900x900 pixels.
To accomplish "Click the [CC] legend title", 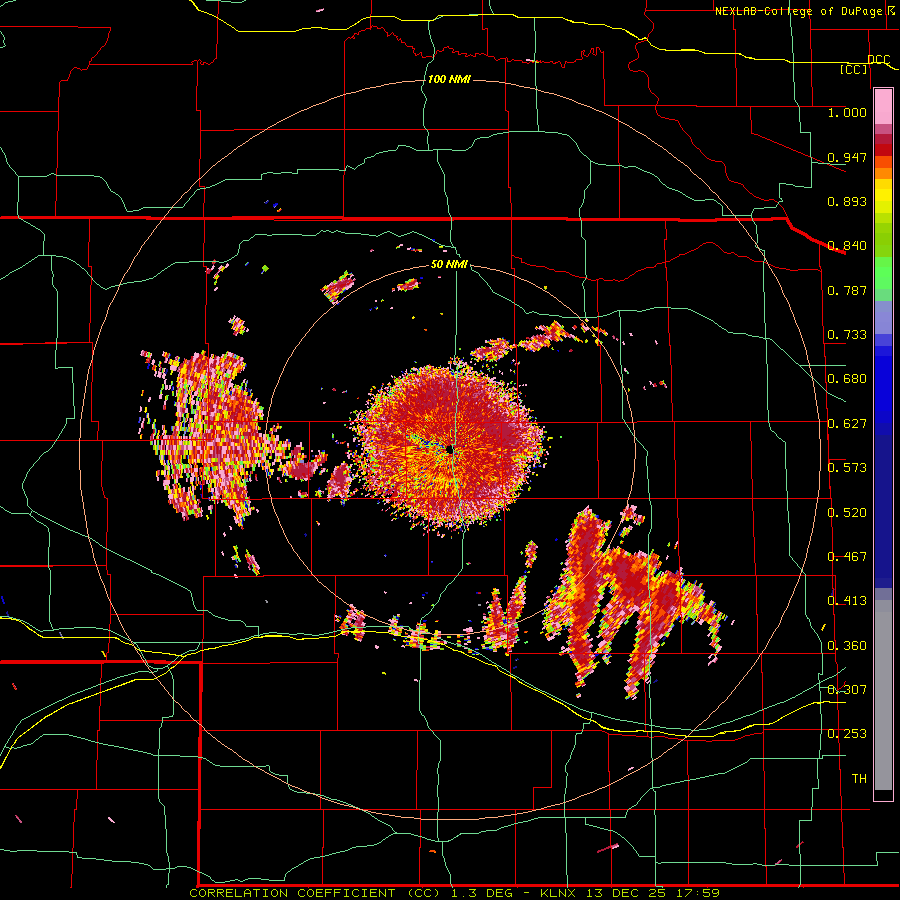I will pos(854,69).
